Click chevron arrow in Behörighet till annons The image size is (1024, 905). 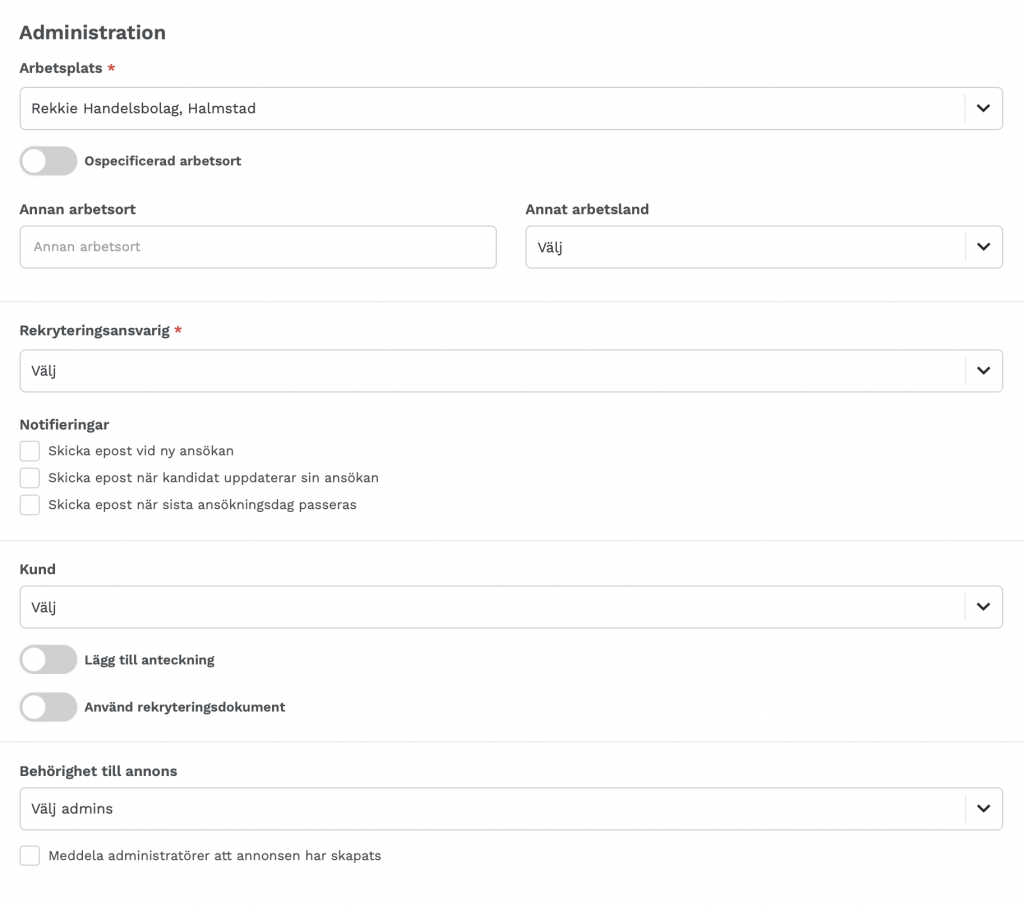tap(983, 808)
